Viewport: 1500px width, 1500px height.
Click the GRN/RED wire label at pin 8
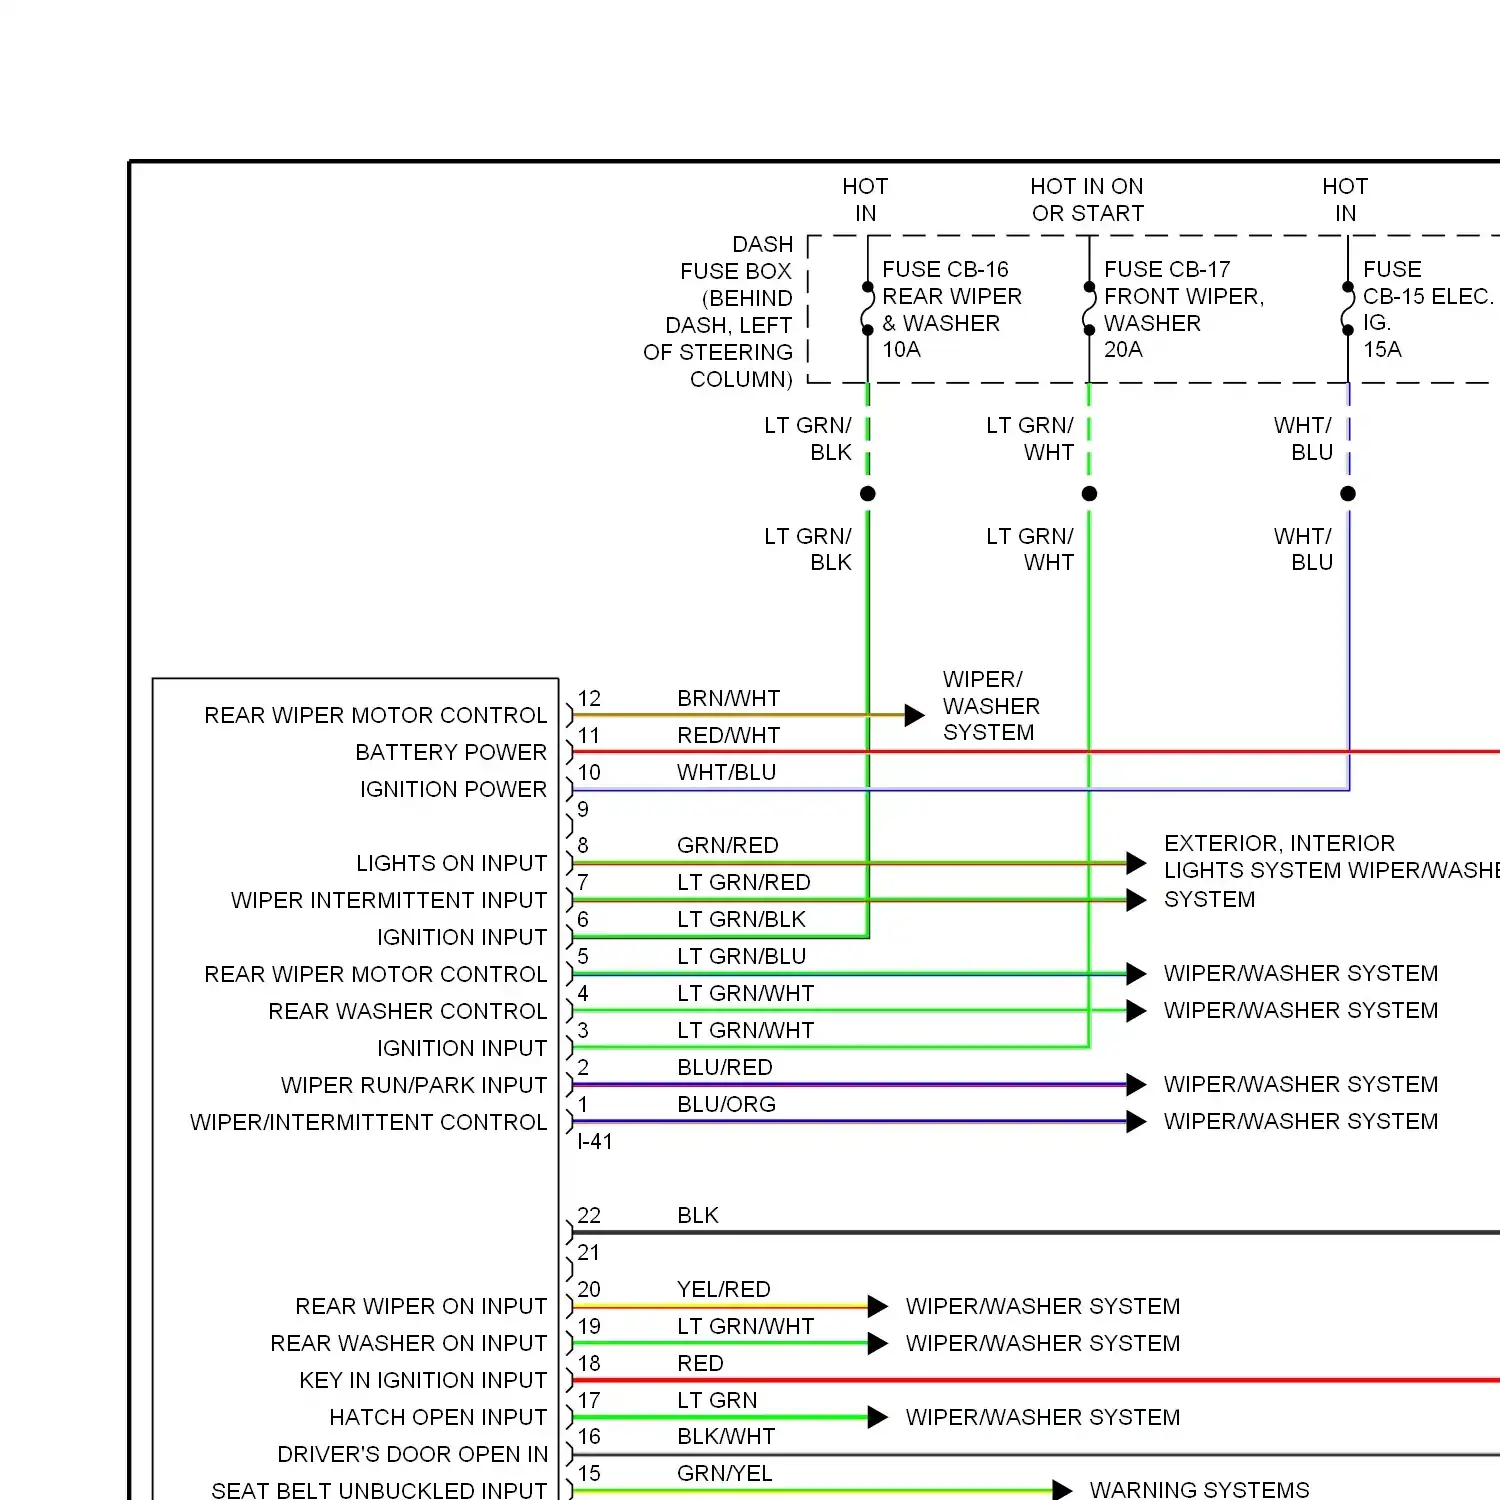(727, 845)
